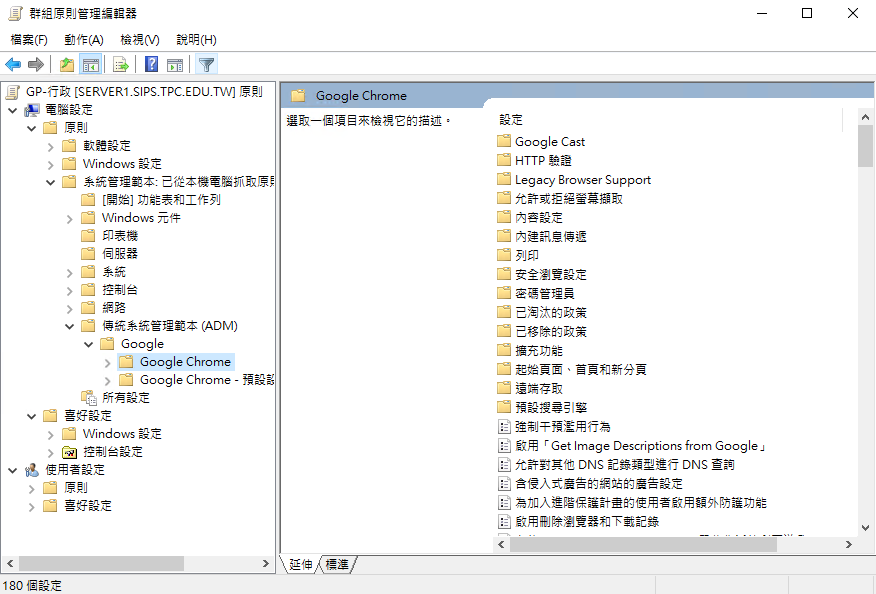Toggle the Show/Hide console tree icon

pos(91,65)
